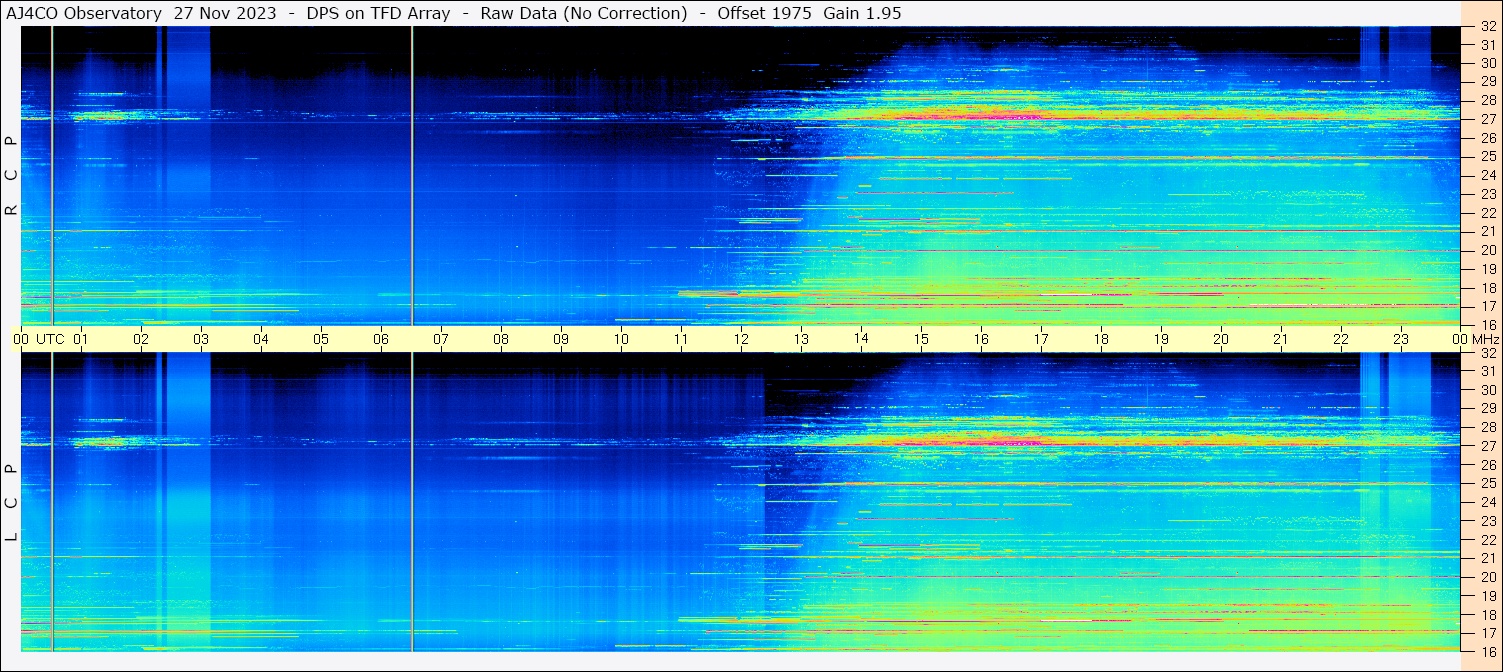Click the 30 MHz label on LCP scale
Viewport: 1503px width, 672px height.
[x=1487, y=390]
